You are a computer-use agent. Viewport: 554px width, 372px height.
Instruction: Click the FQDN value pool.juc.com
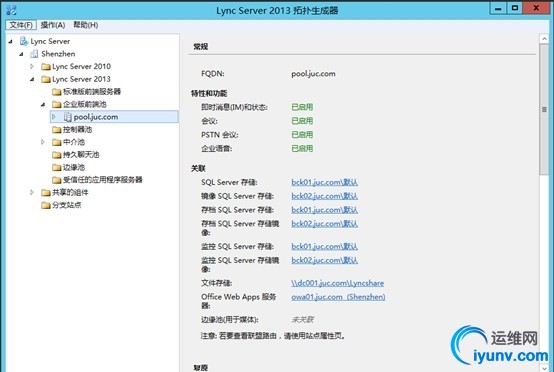[x=313, y=74]
